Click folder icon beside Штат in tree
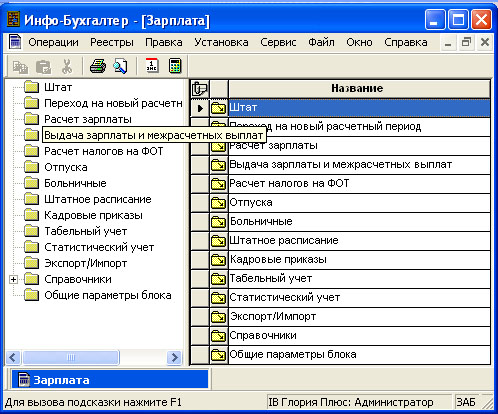The height and width of the screenshot is (414, 498). [32, 87]
